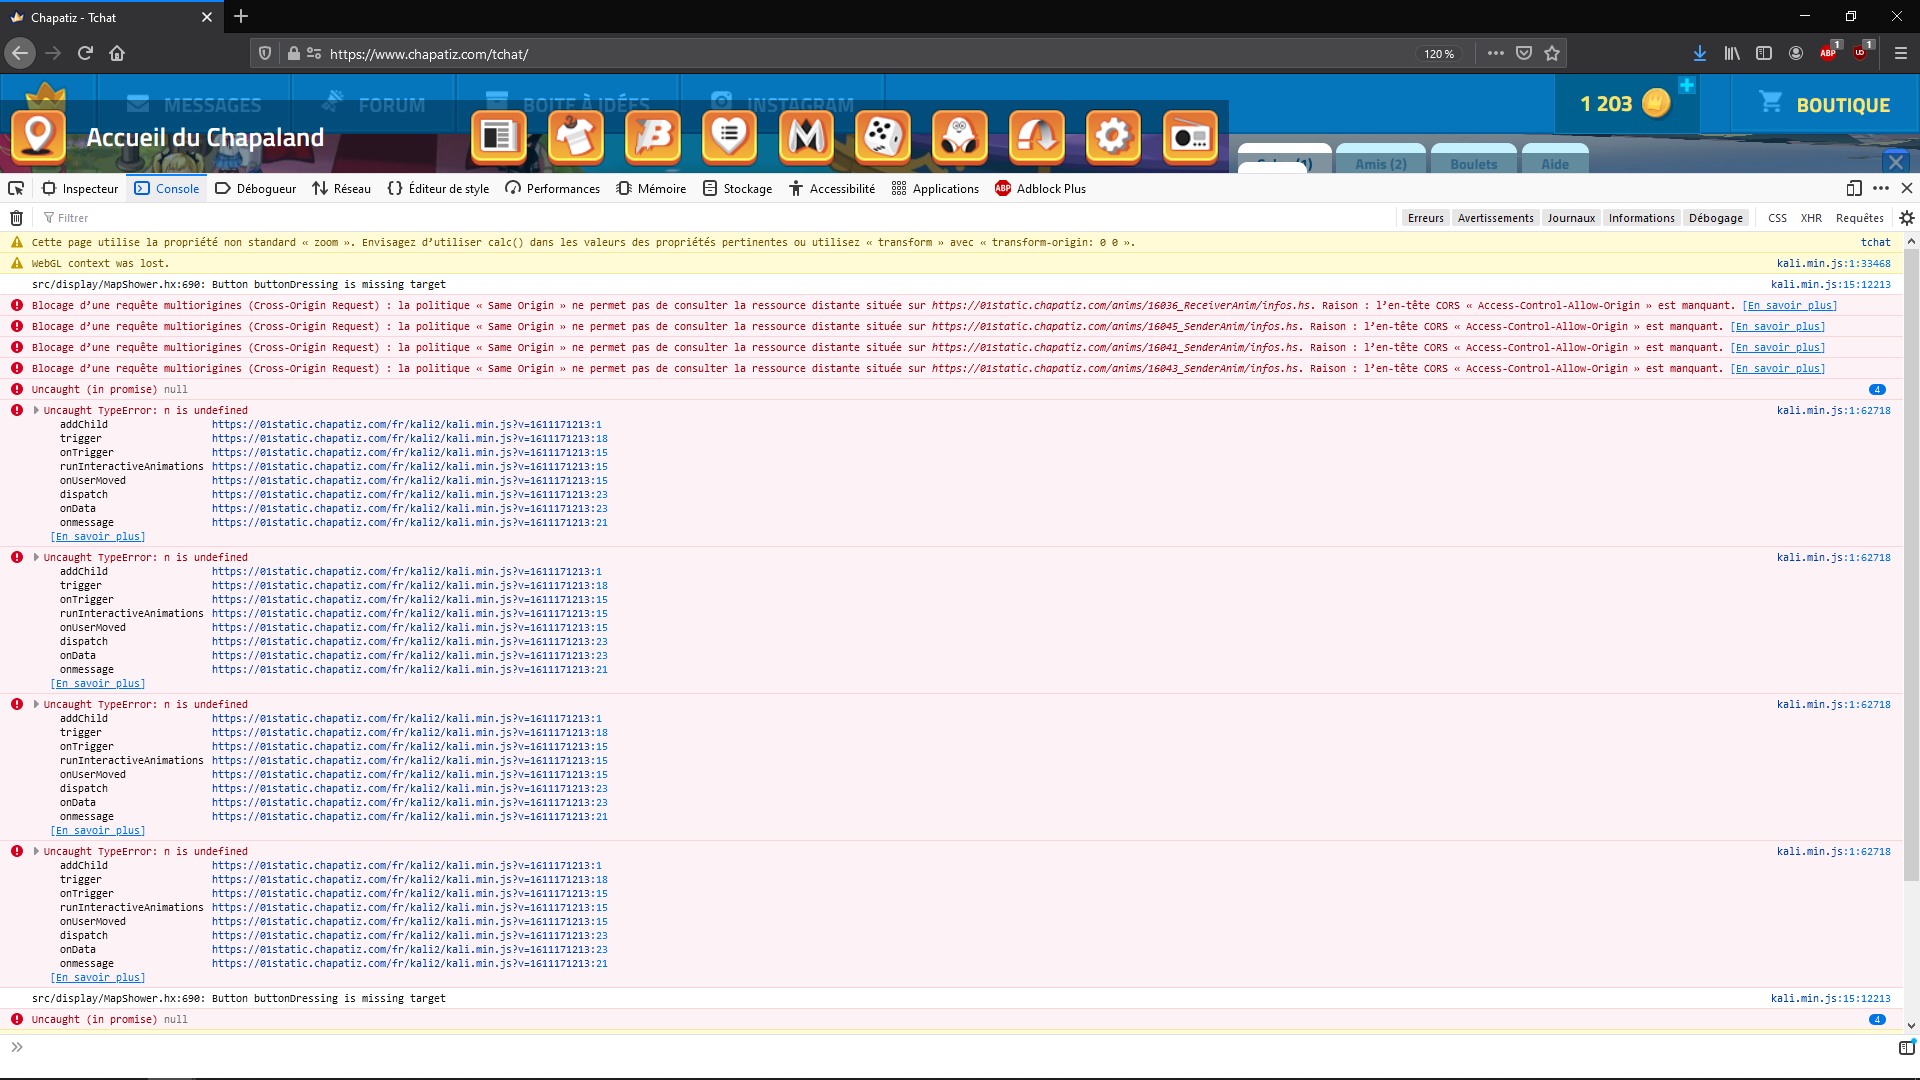Image resolution: width=1920 pixels, height=1080 pixels.
Task: Toggle the Avertissements console filter
Action: coord(1495,218)
